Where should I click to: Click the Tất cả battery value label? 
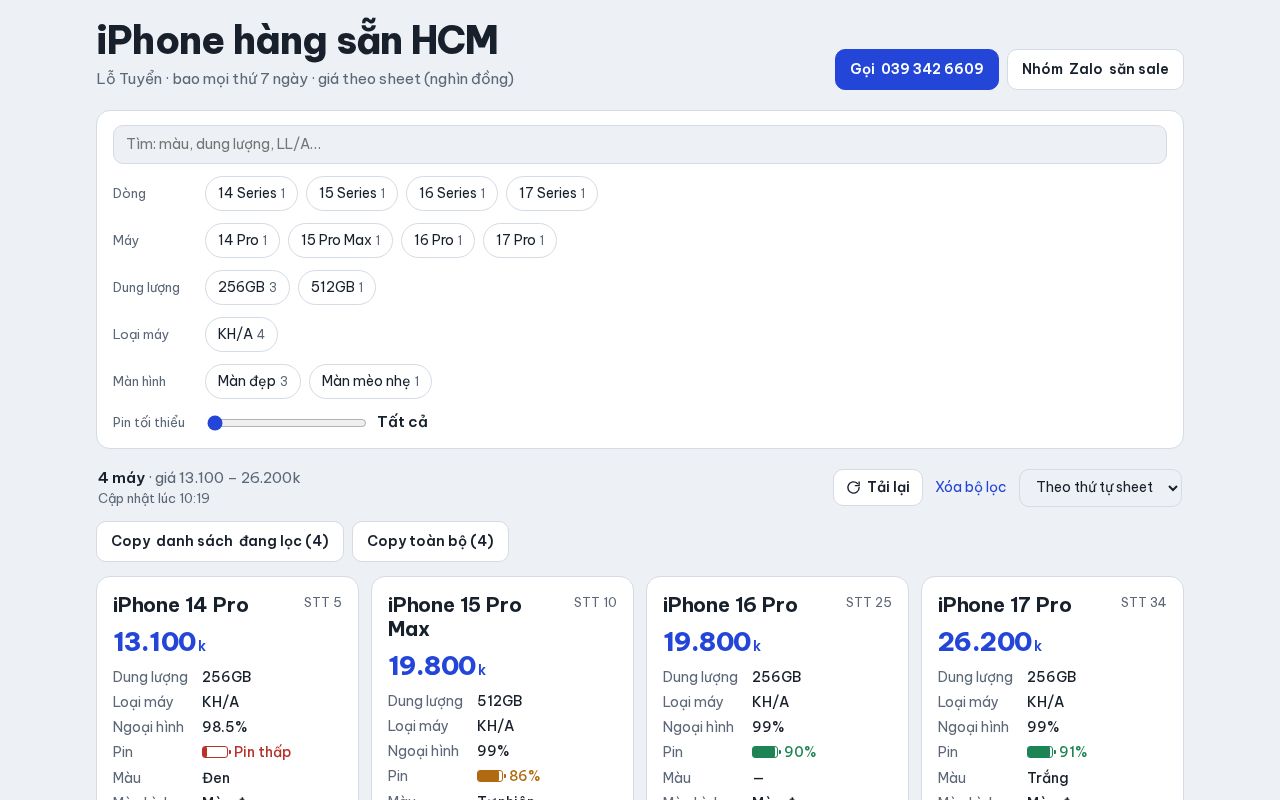(x=402, y=422)
